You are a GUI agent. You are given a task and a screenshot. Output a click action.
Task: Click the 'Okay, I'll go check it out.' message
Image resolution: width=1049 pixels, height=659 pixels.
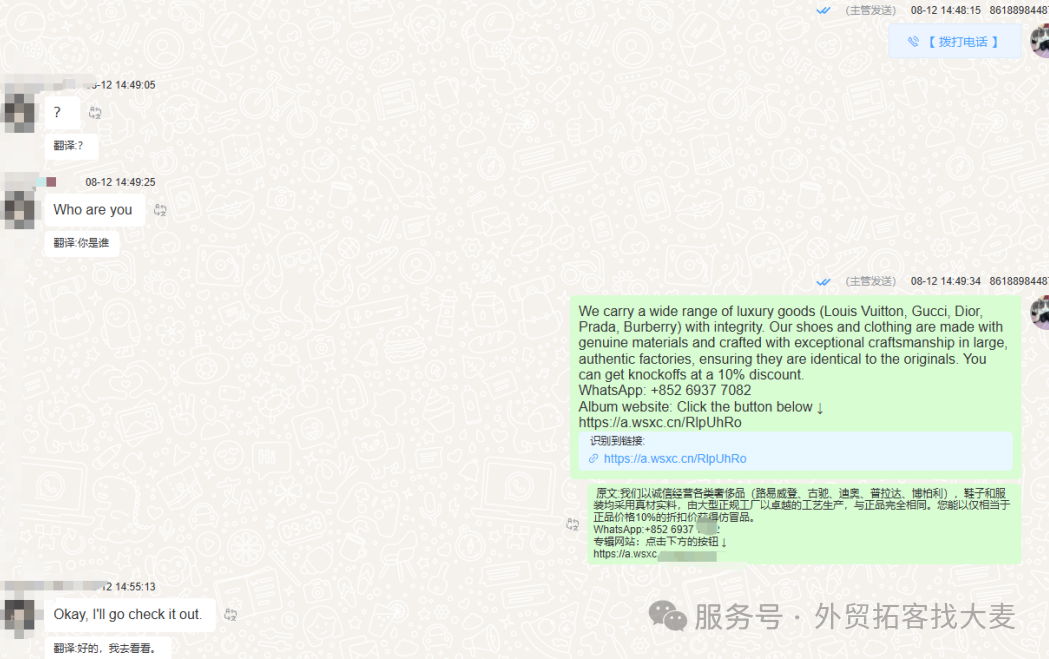(x=130, y=614)
